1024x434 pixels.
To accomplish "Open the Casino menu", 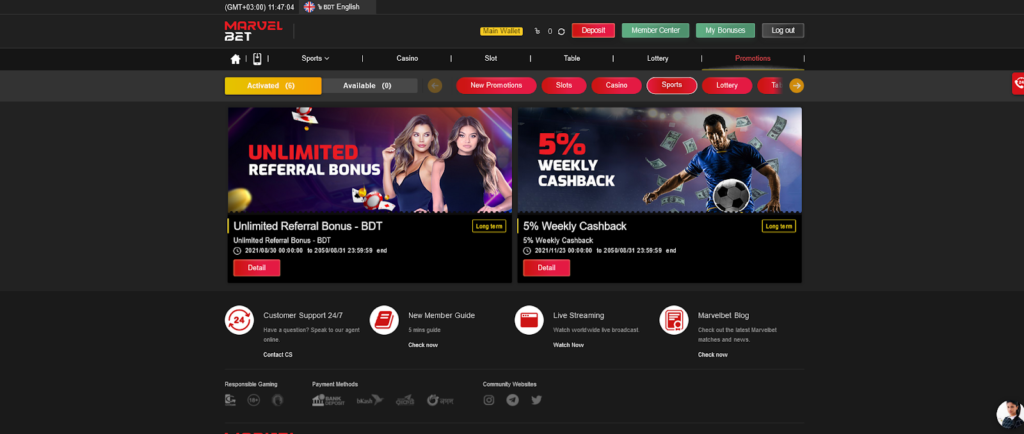I will tap(407, 59).
